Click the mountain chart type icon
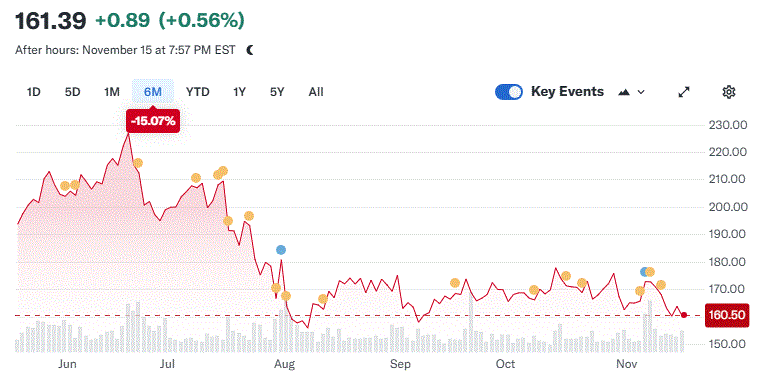Viewport: 758px width, 376px height. [624, 92]
